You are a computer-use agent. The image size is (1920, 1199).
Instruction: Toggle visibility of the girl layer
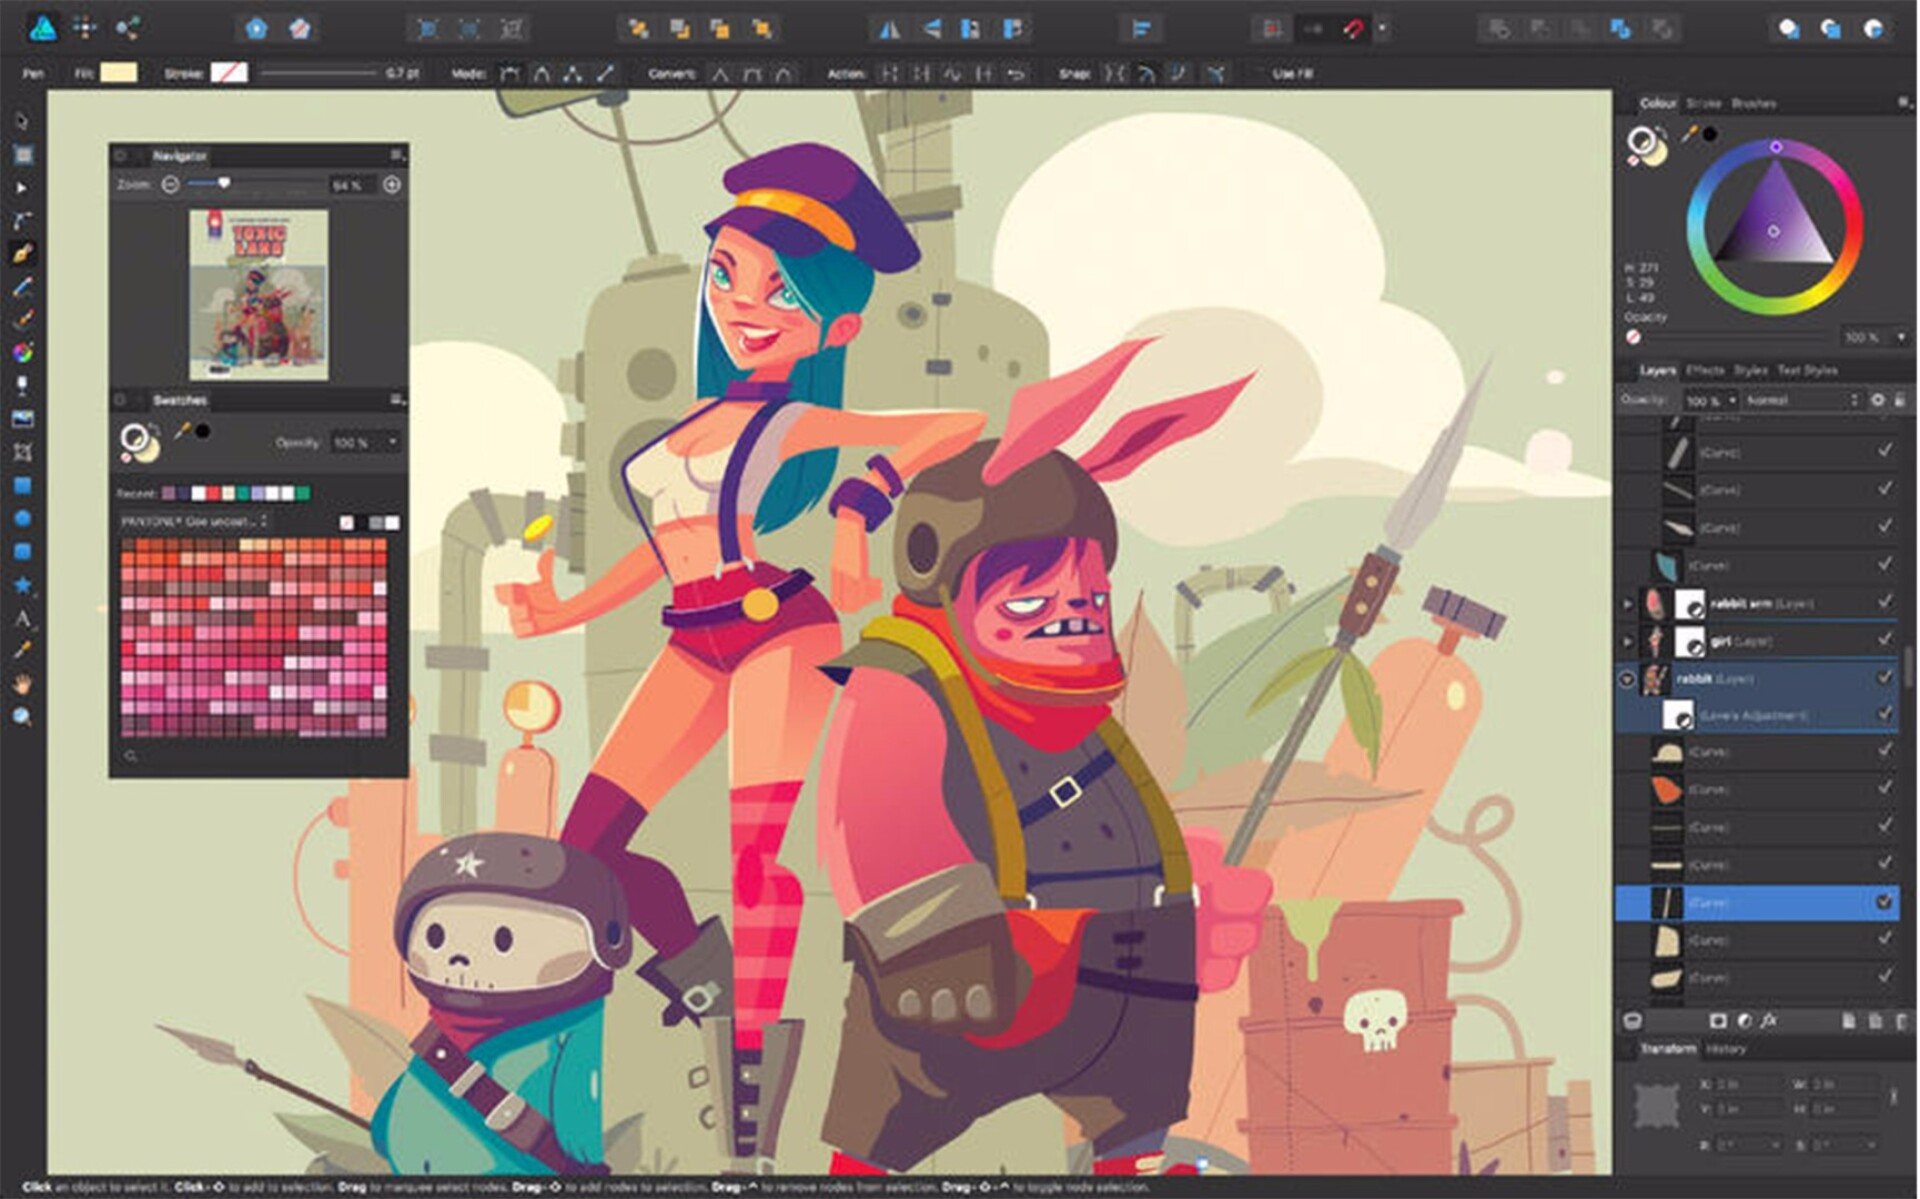tap(1883, 640)
